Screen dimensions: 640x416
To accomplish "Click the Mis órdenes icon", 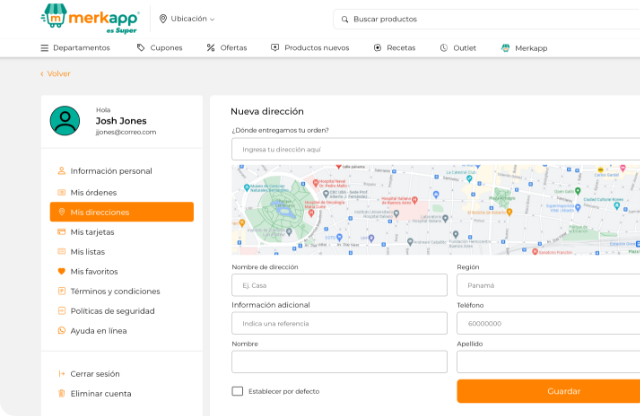I will [x=62, y=192].
